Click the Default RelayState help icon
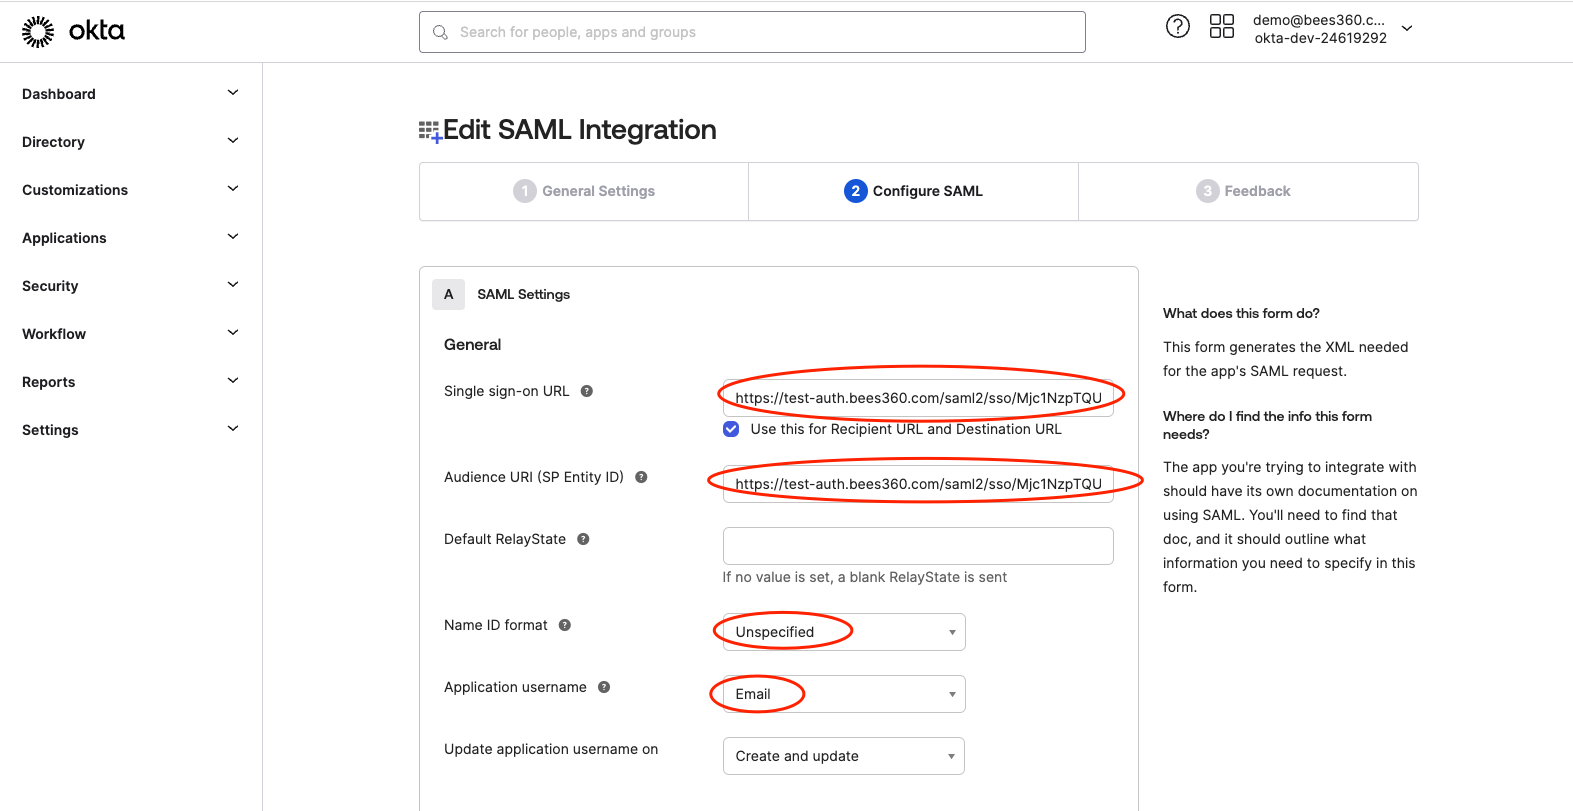1573x811 pixels. click(583, 539)
